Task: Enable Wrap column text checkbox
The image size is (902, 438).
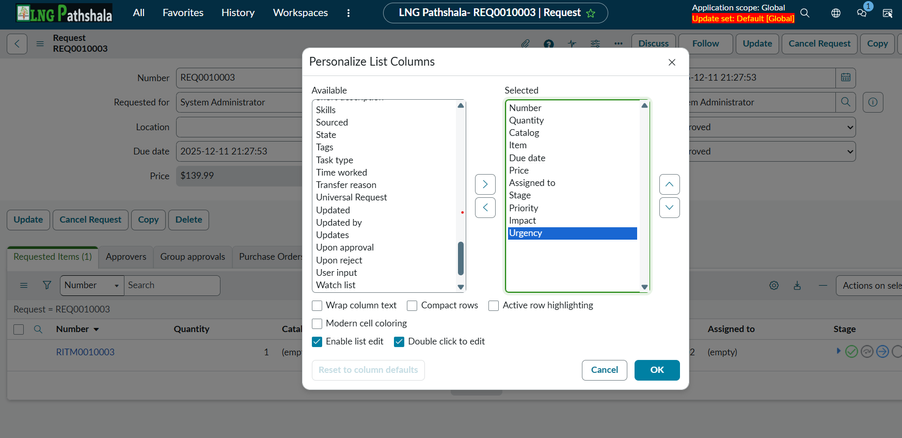Action: (x=317, y=306)
